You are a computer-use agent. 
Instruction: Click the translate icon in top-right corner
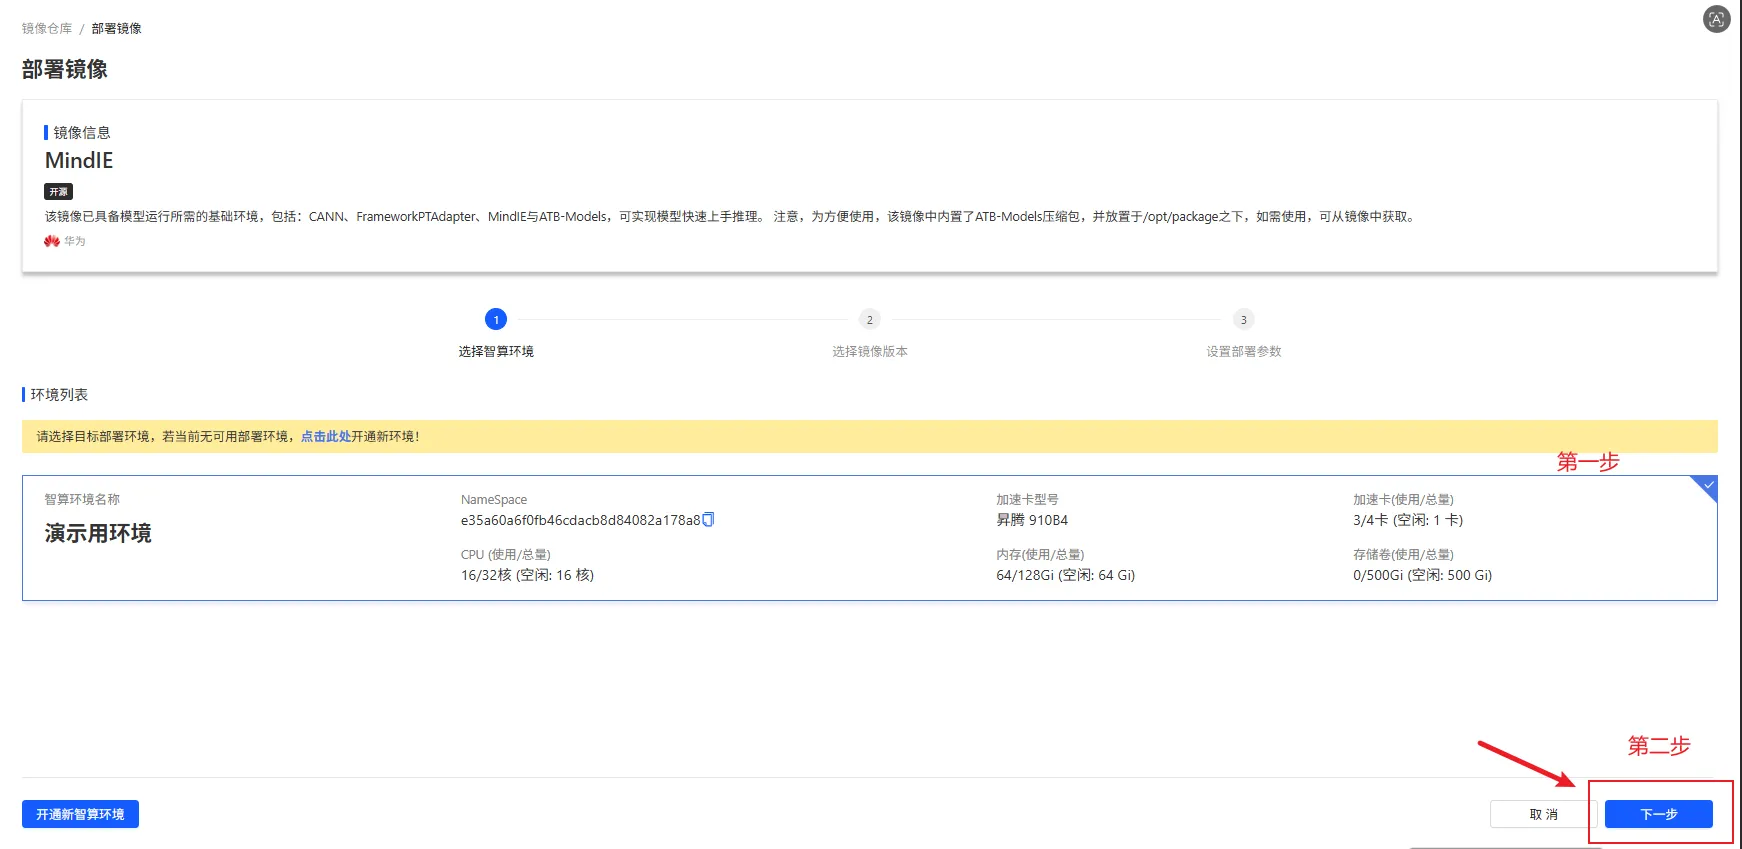[1716, 19]
